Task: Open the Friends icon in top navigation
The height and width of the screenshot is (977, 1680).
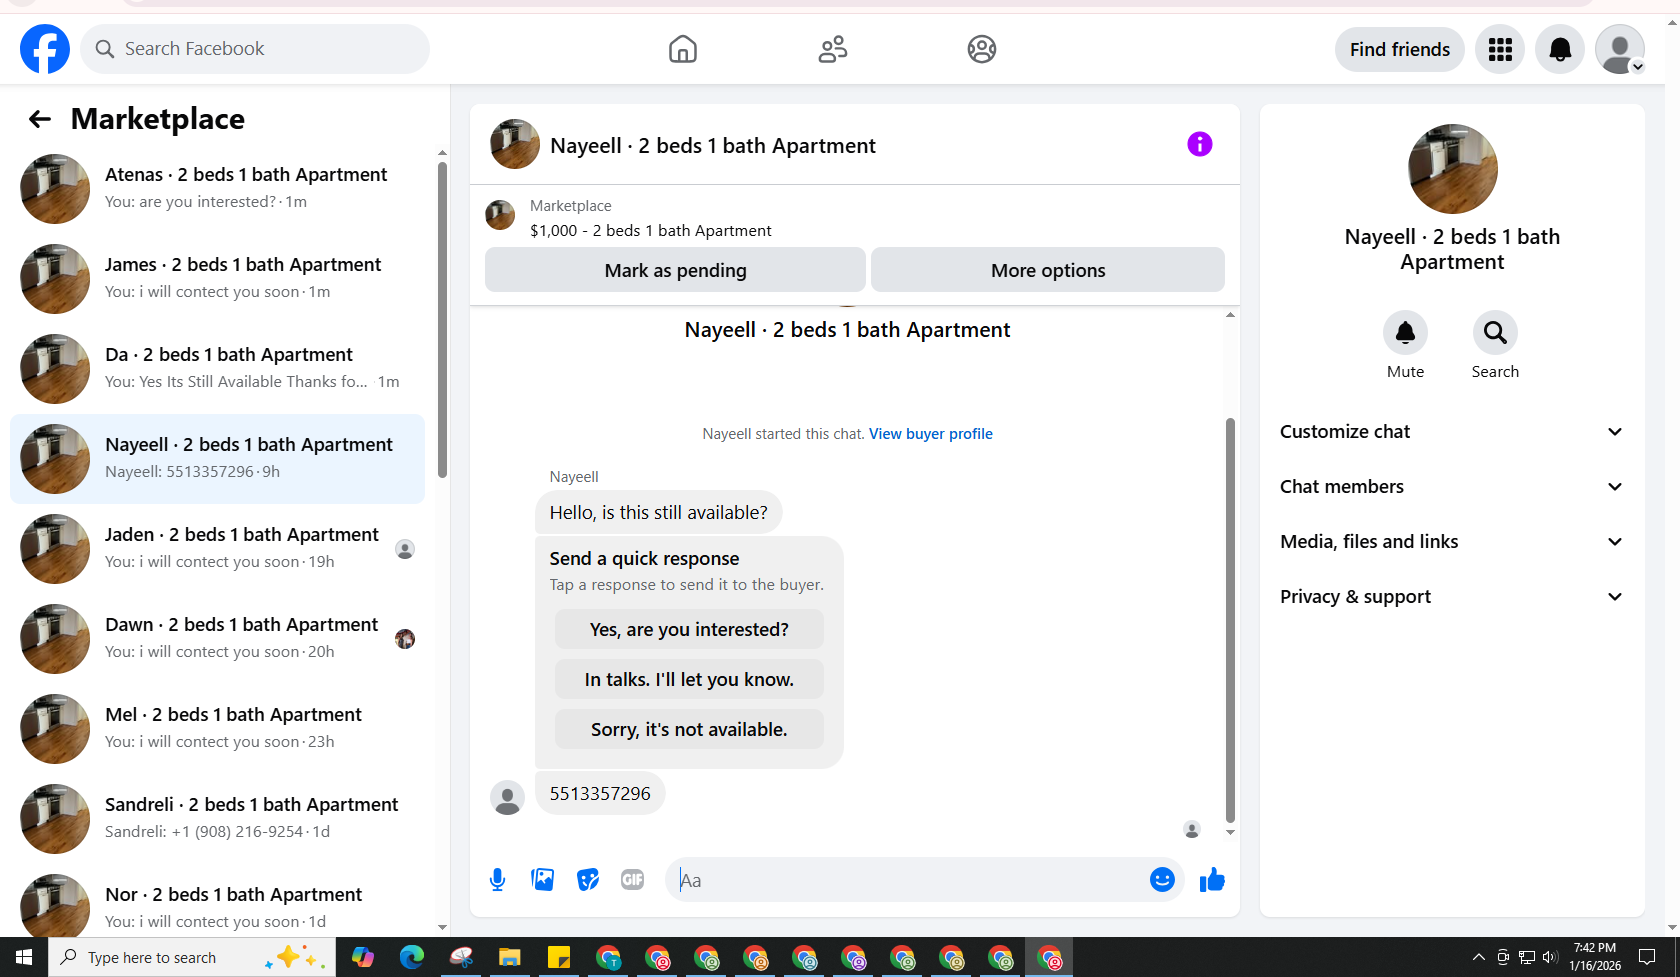Action: [x=833, y=49]
